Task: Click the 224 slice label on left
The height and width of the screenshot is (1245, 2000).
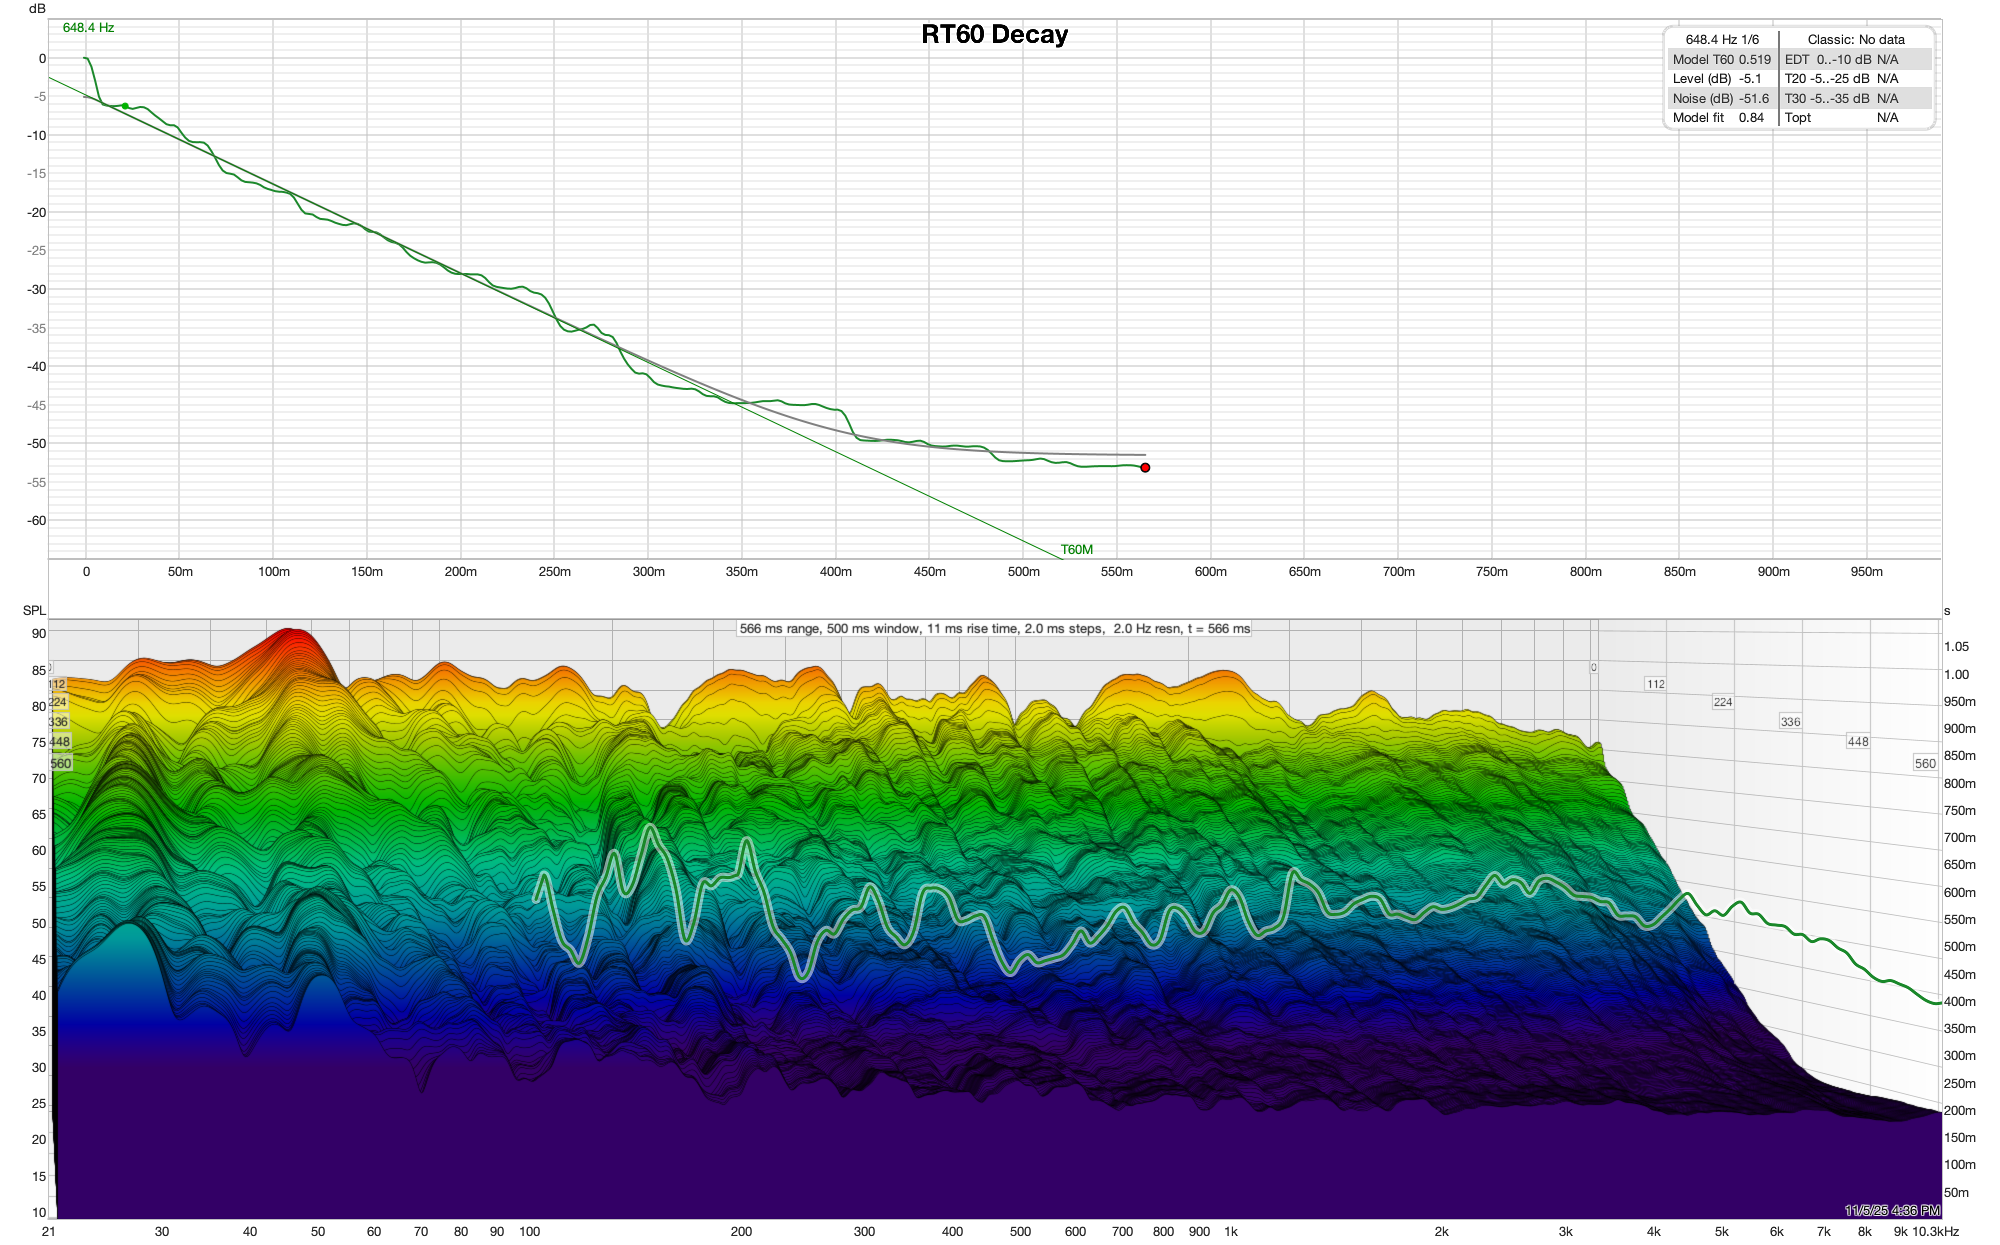Action: 58,702
